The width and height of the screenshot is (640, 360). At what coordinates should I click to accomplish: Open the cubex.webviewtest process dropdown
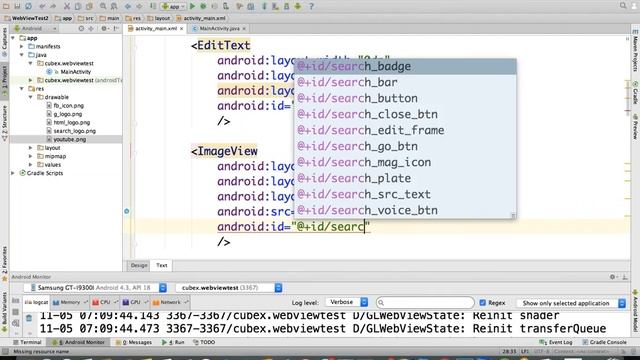229,288
